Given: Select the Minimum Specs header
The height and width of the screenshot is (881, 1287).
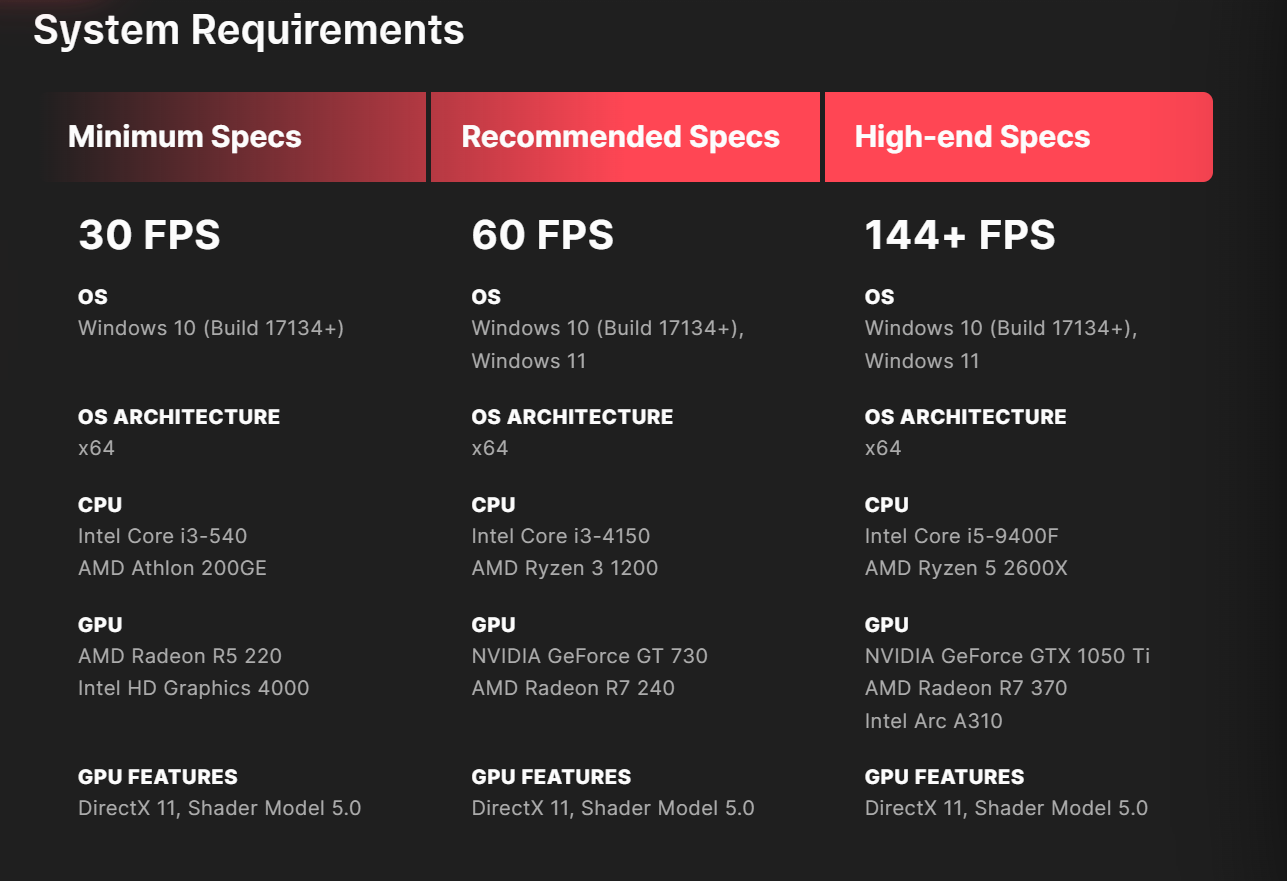Looking at the screenshot, I should point(235,137).
